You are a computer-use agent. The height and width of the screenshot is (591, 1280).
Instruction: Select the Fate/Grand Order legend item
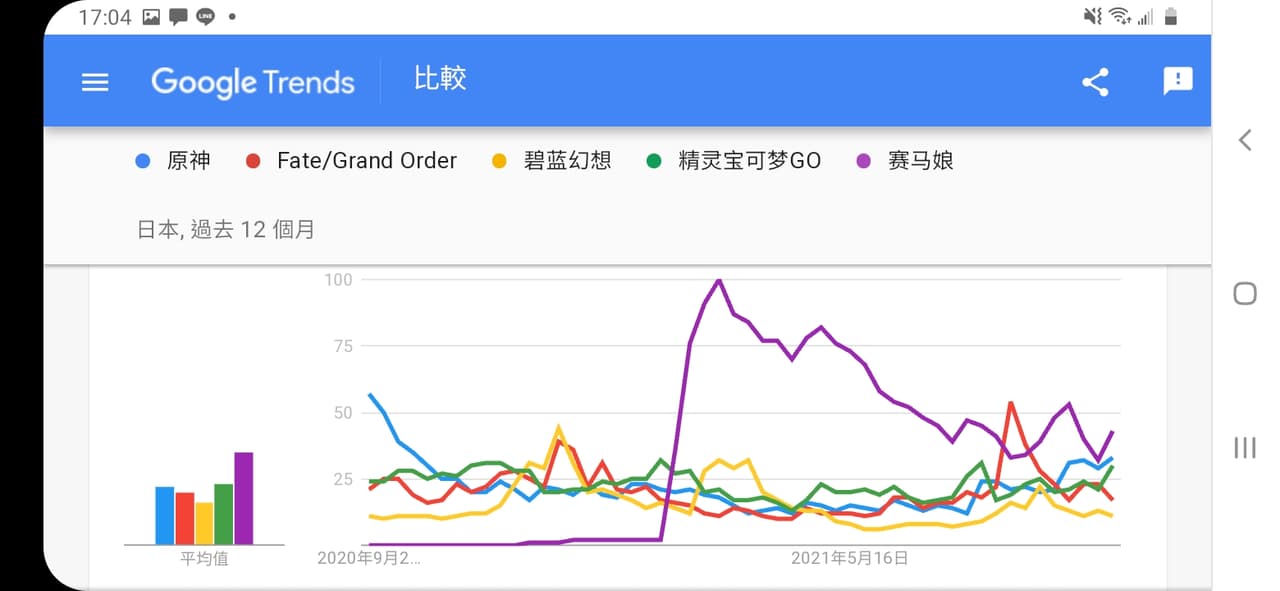(351, 160)
